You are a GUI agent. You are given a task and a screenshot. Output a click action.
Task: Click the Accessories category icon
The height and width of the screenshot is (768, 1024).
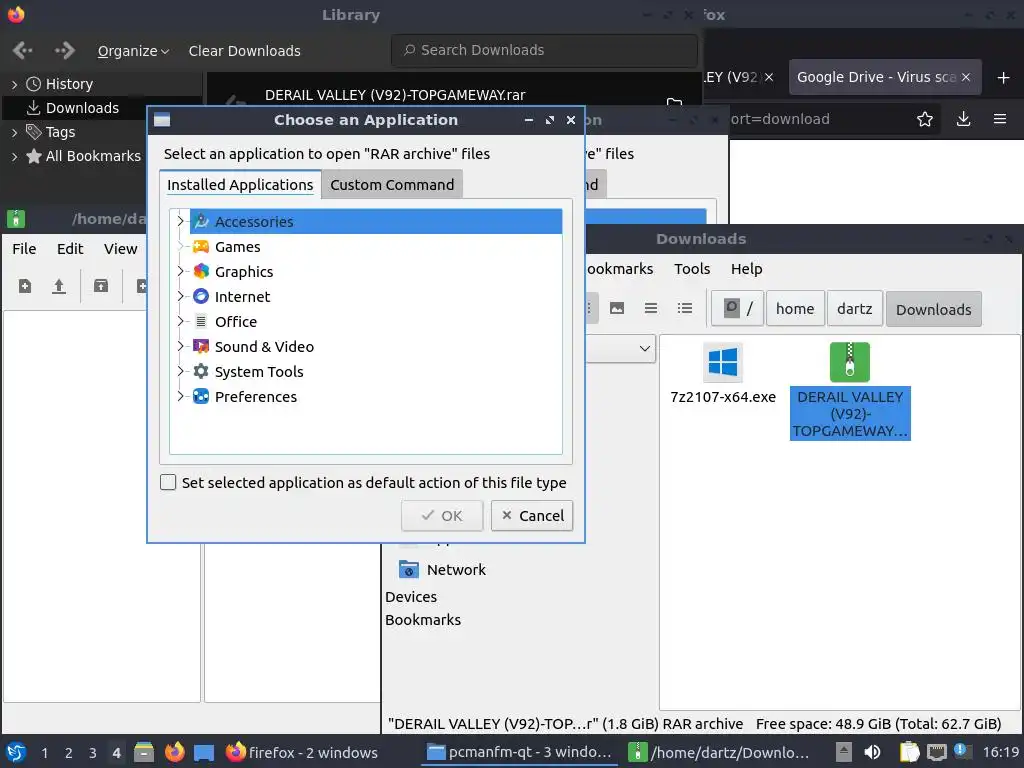pyautogui.click(x=201, y=221)
